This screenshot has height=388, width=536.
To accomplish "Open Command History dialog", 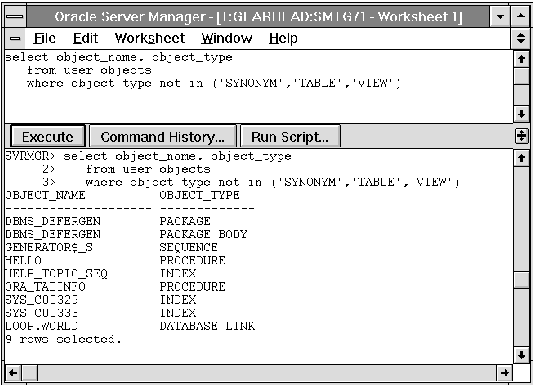I will [x=163, y=137].
